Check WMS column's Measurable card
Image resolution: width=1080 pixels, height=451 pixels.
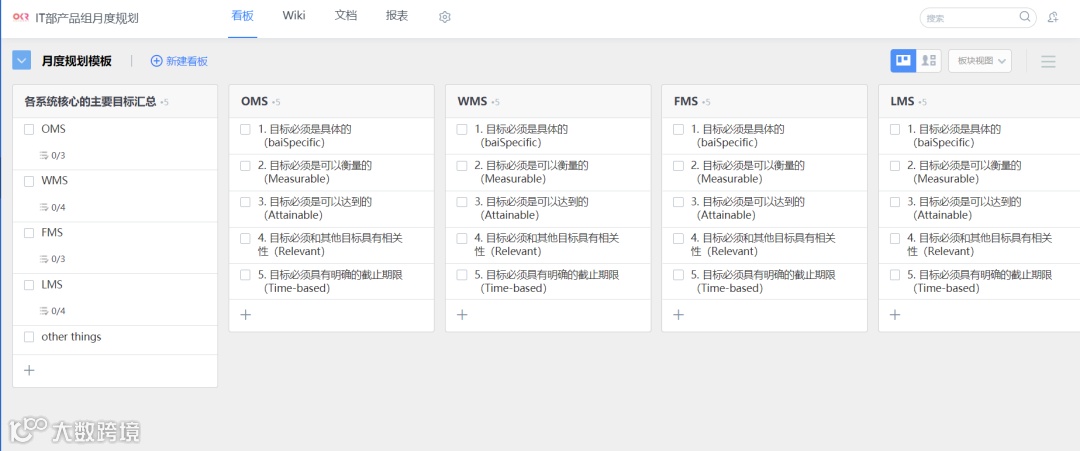(461, 166)
